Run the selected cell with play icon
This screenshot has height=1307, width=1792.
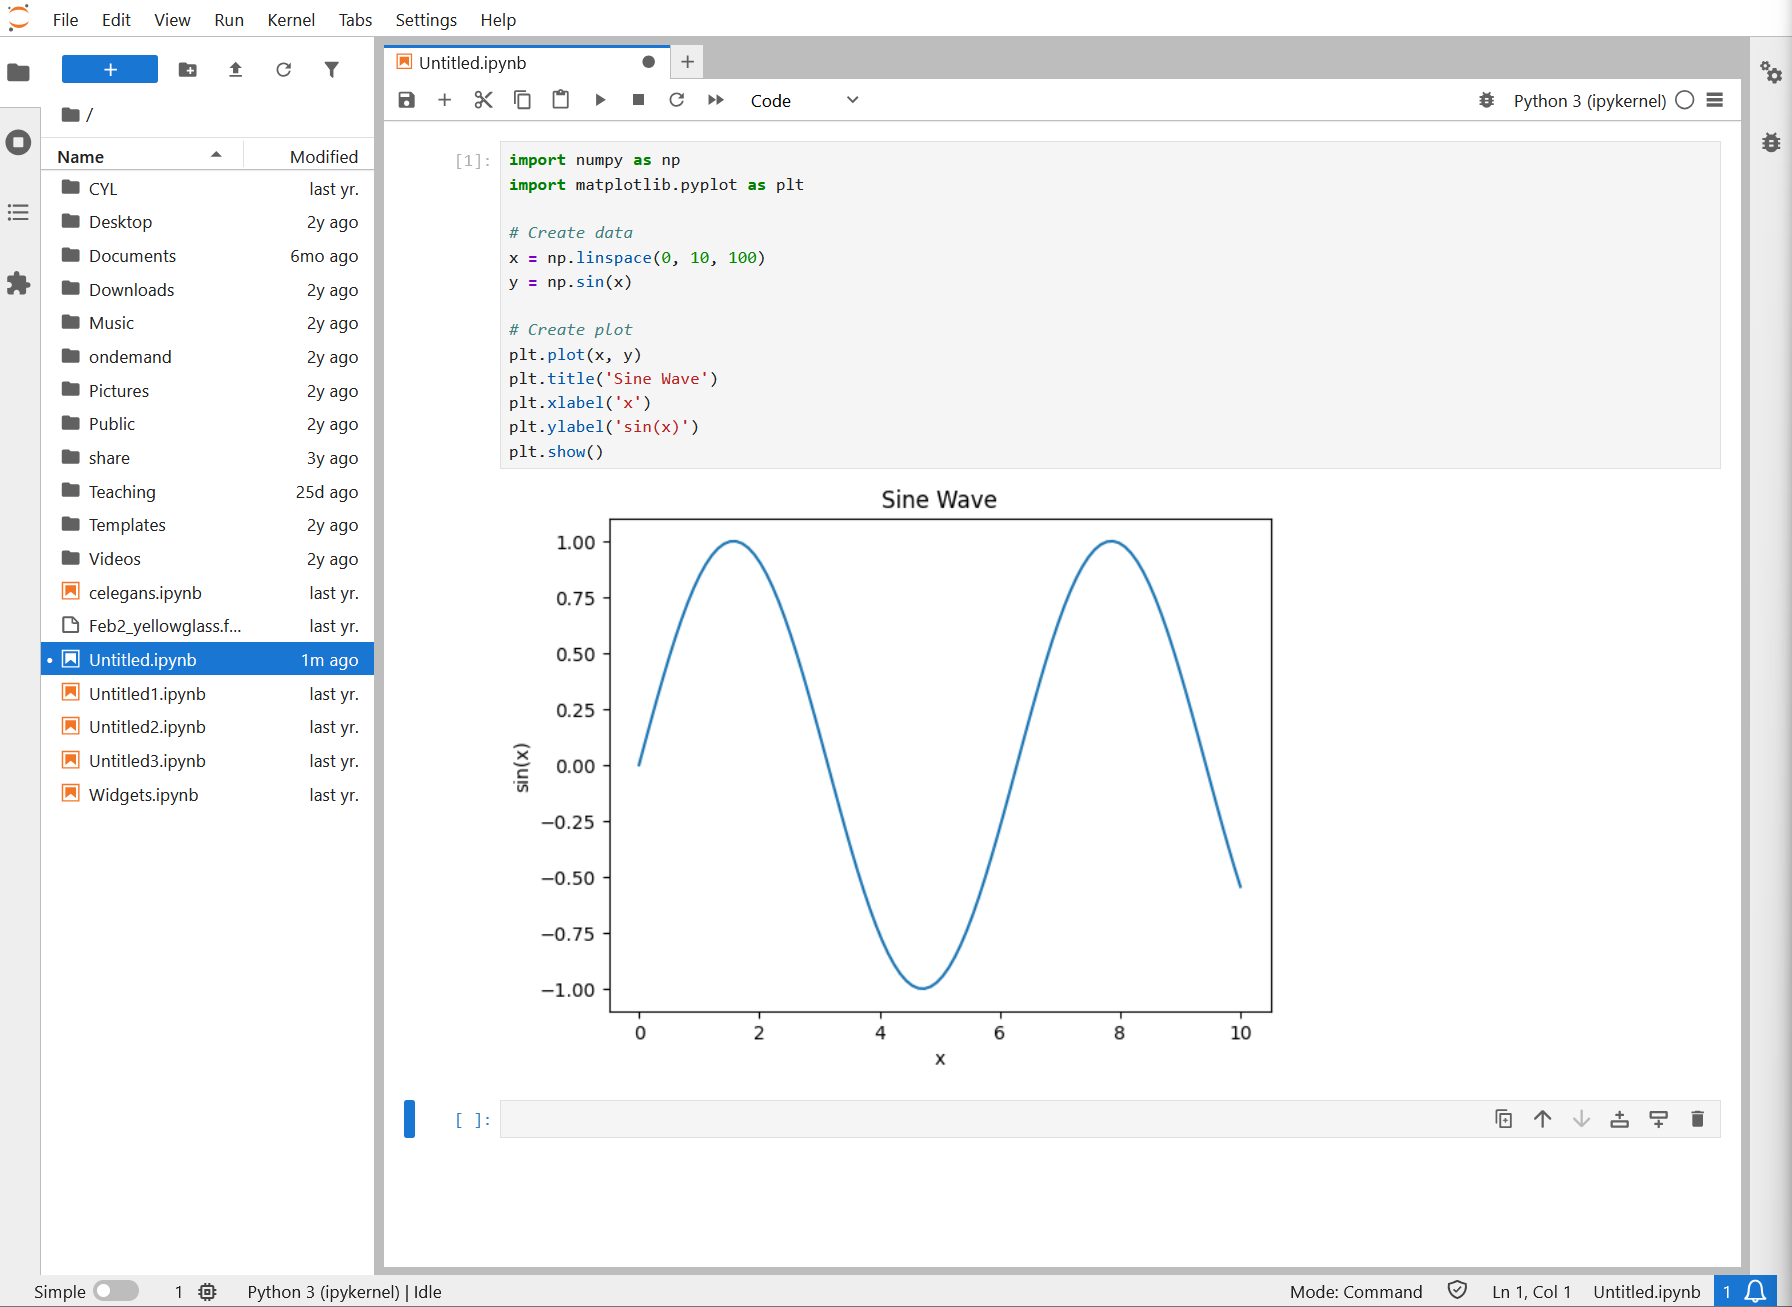(600, 100)
